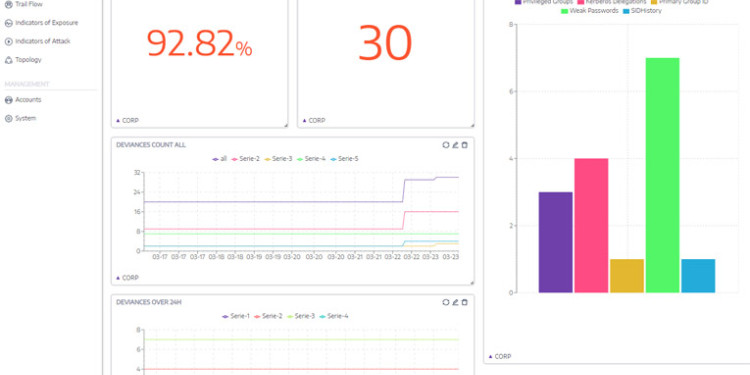Toggle Serie-2 in Deviances Over 24H legend
The width and height of the screenshot is (750, 375).
click(268, 316)
